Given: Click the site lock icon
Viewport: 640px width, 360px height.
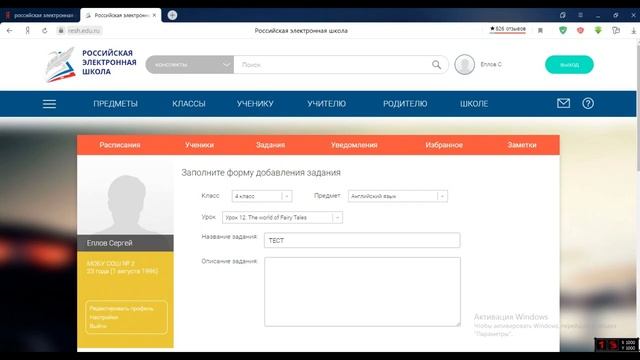Looking at the screenshot, I should coord(60,31).
